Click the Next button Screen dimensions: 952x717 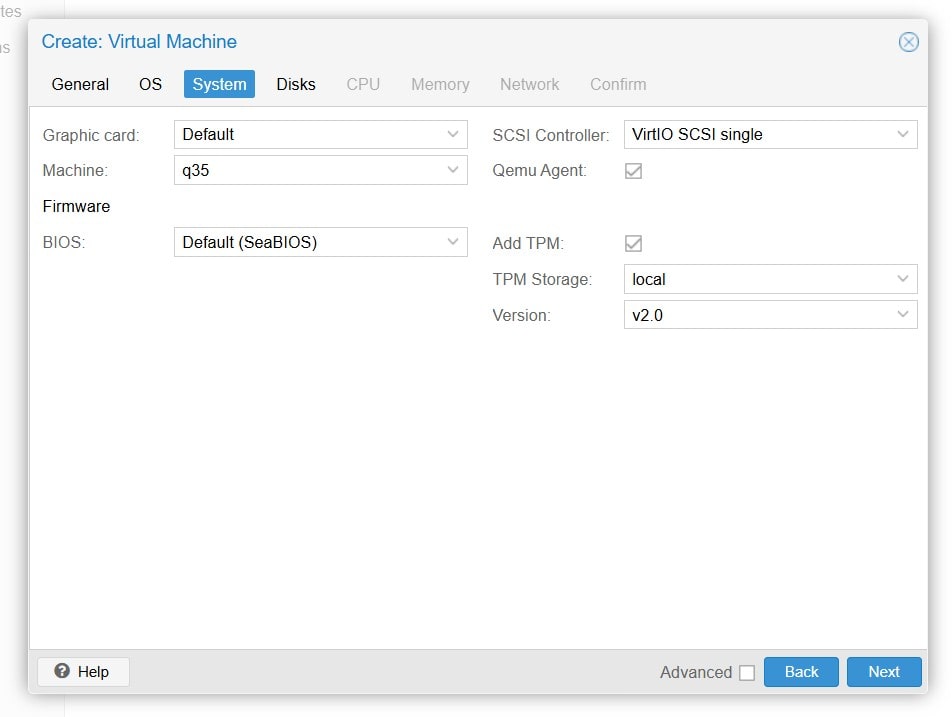pyautogui.click(x=883, y=672)
